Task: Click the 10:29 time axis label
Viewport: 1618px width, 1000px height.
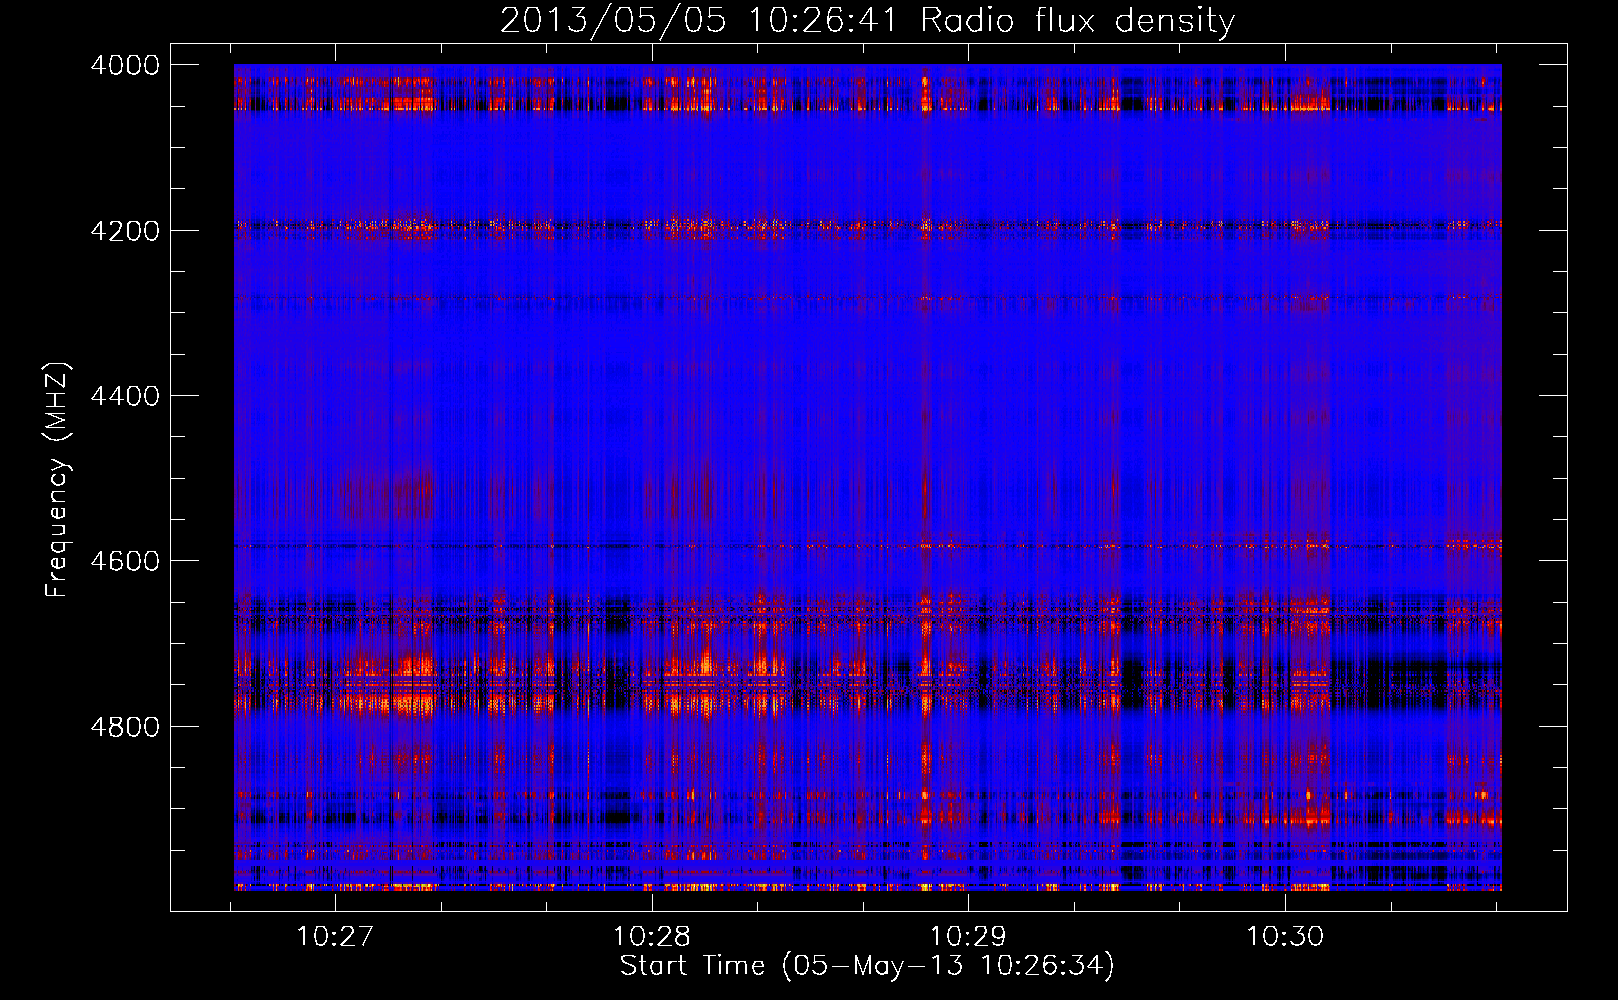Action: click(x=968, y=936)
